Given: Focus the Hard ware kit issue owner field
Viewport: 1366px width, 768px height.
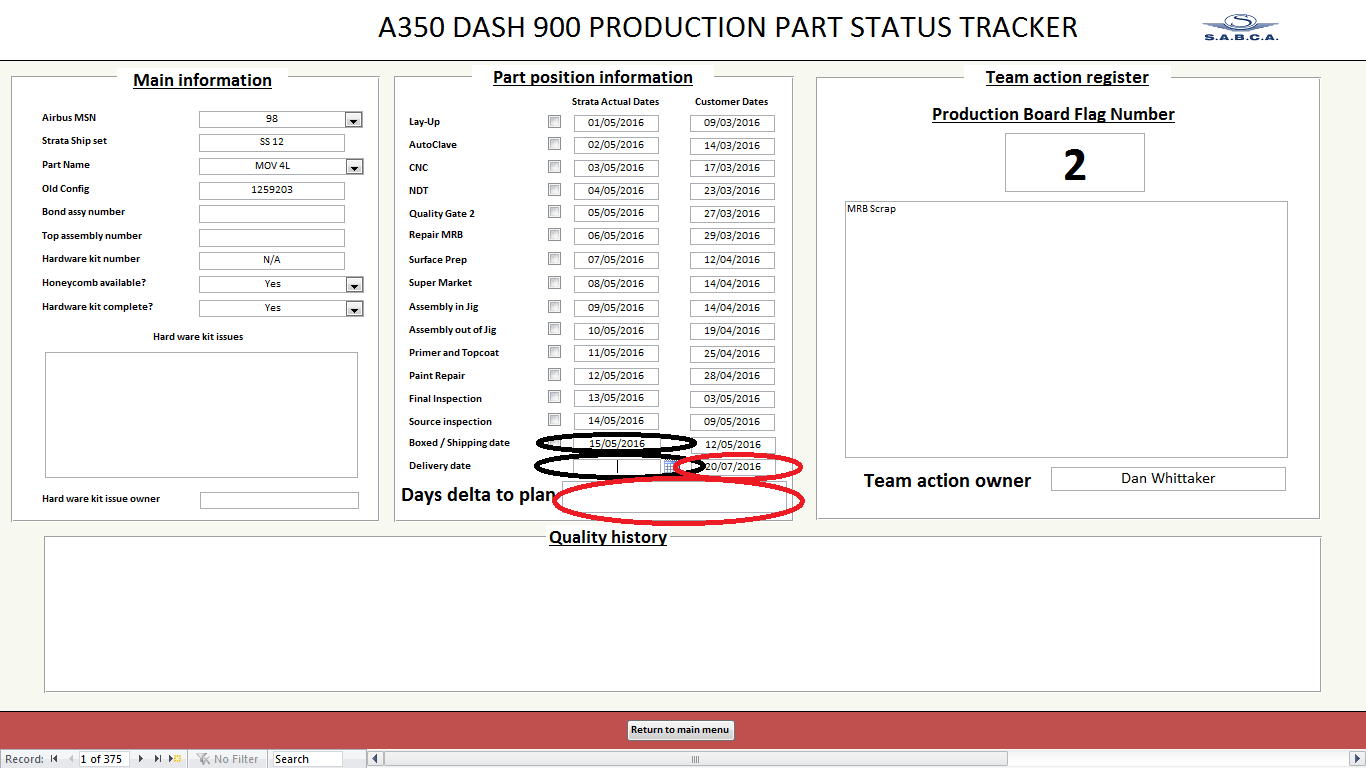Looking at the screenshot, I should 279,500.
